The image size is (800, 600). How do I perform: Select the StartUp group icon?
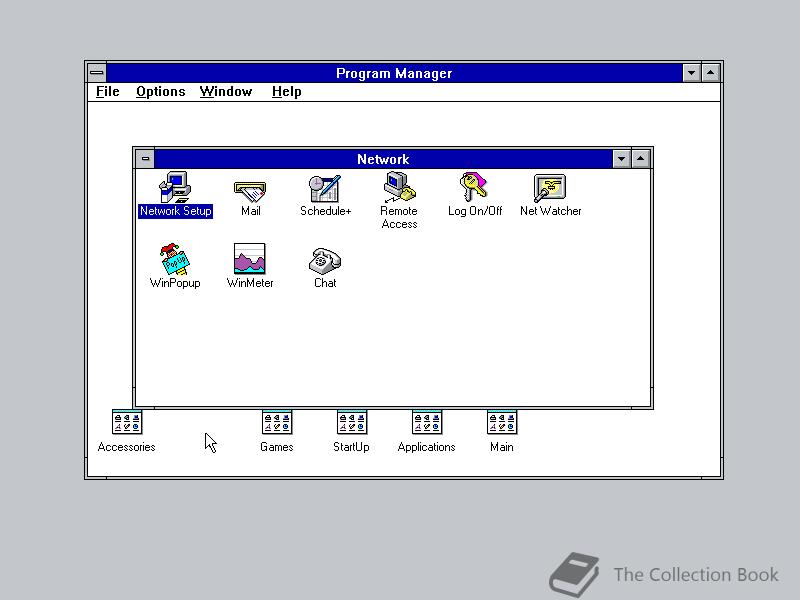352,422
